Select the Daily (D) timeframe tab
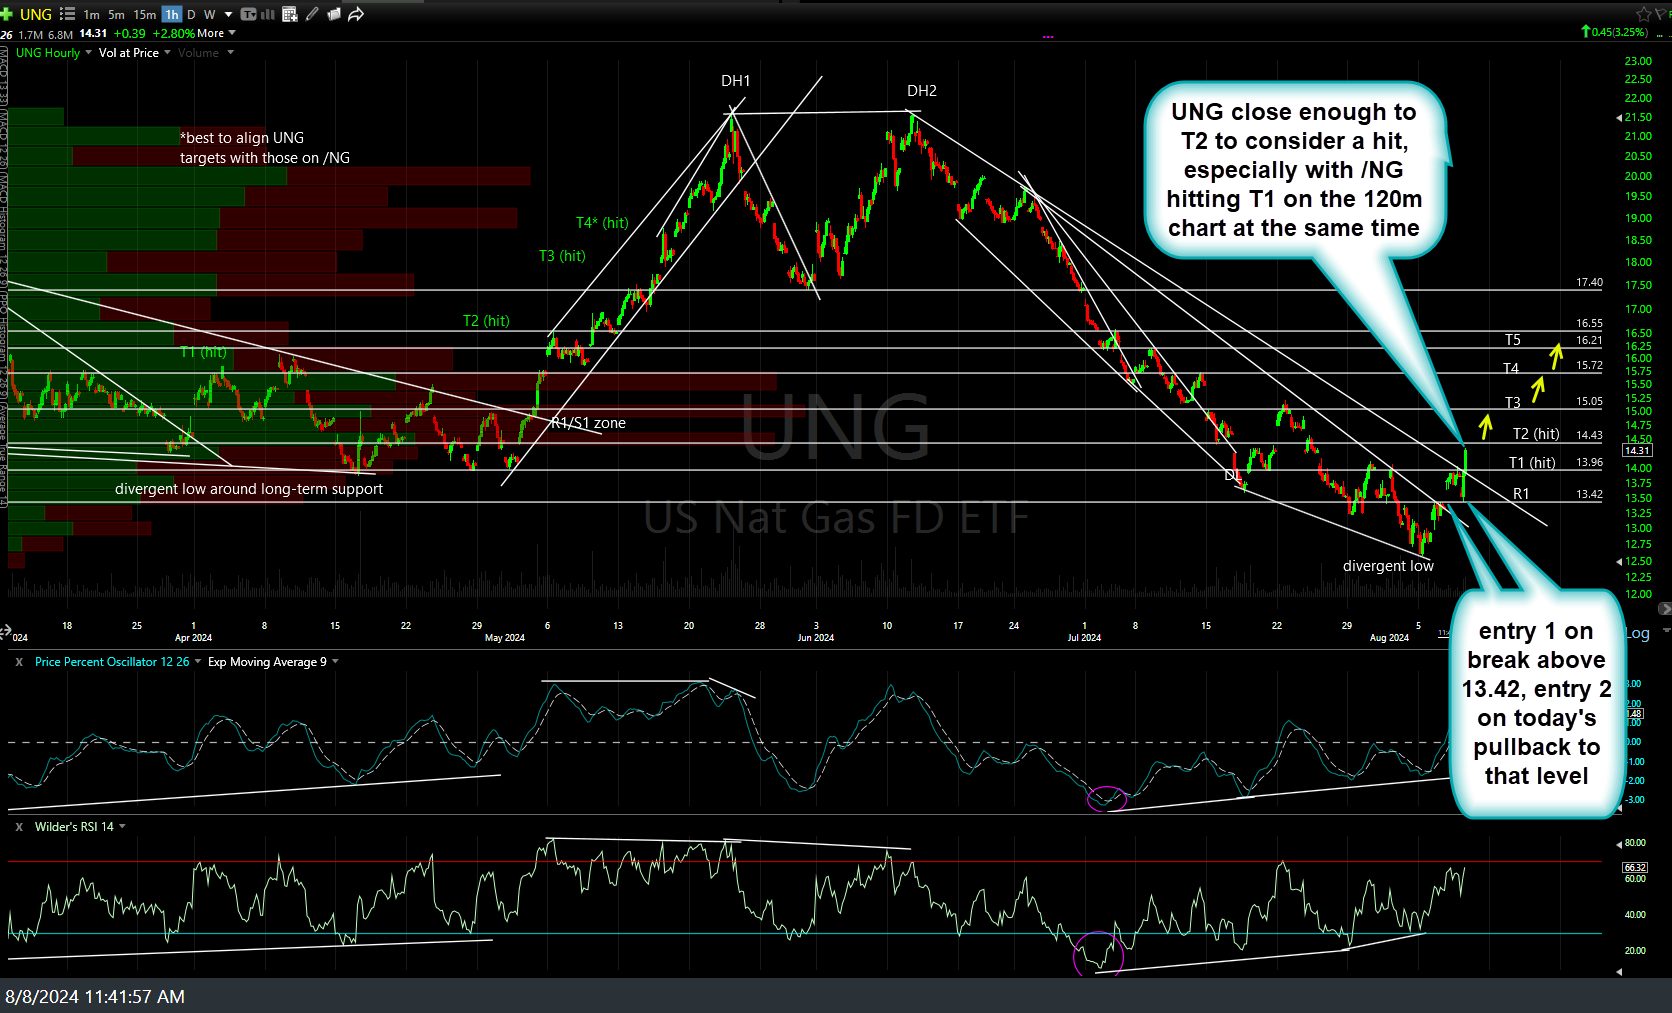The width and height of the screenshot is (1672, 1013). tap(191, 14)
